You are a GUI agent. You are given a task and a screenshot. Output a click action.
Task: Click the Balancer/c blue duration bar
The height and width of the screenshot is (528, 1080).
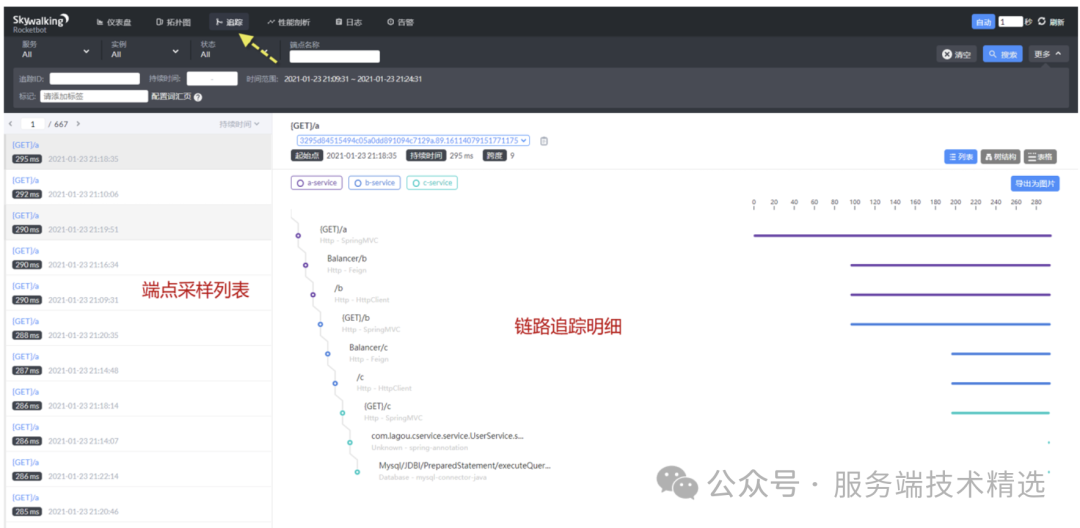[x=1001, y=354]
